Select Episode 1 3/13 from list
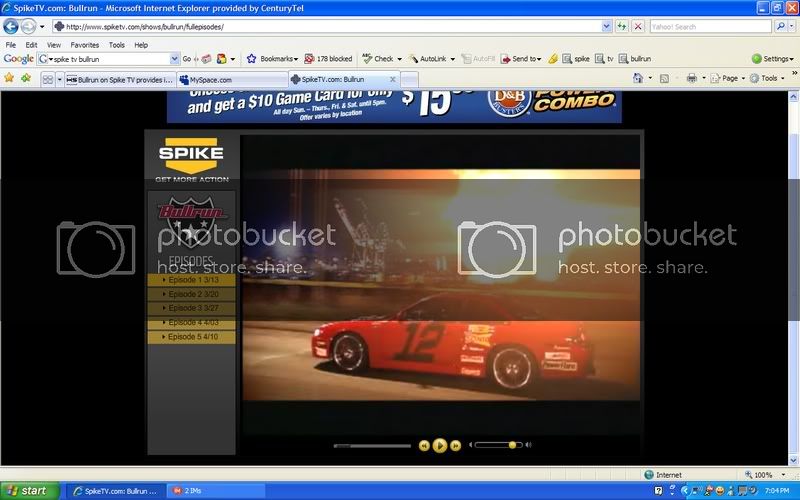This screenshot has width=800, height=500. 191,280
